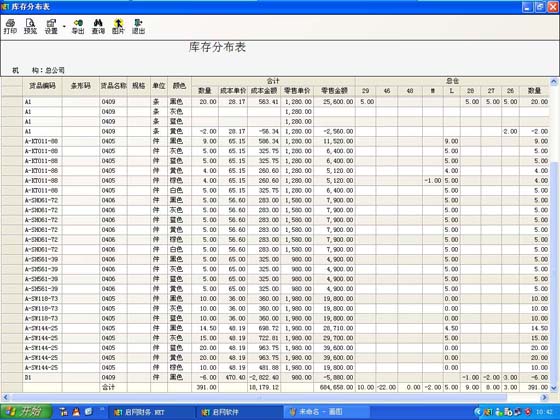Click the 货品编码 column header
The image size is (560, 420).
click(x=42, y=86)
